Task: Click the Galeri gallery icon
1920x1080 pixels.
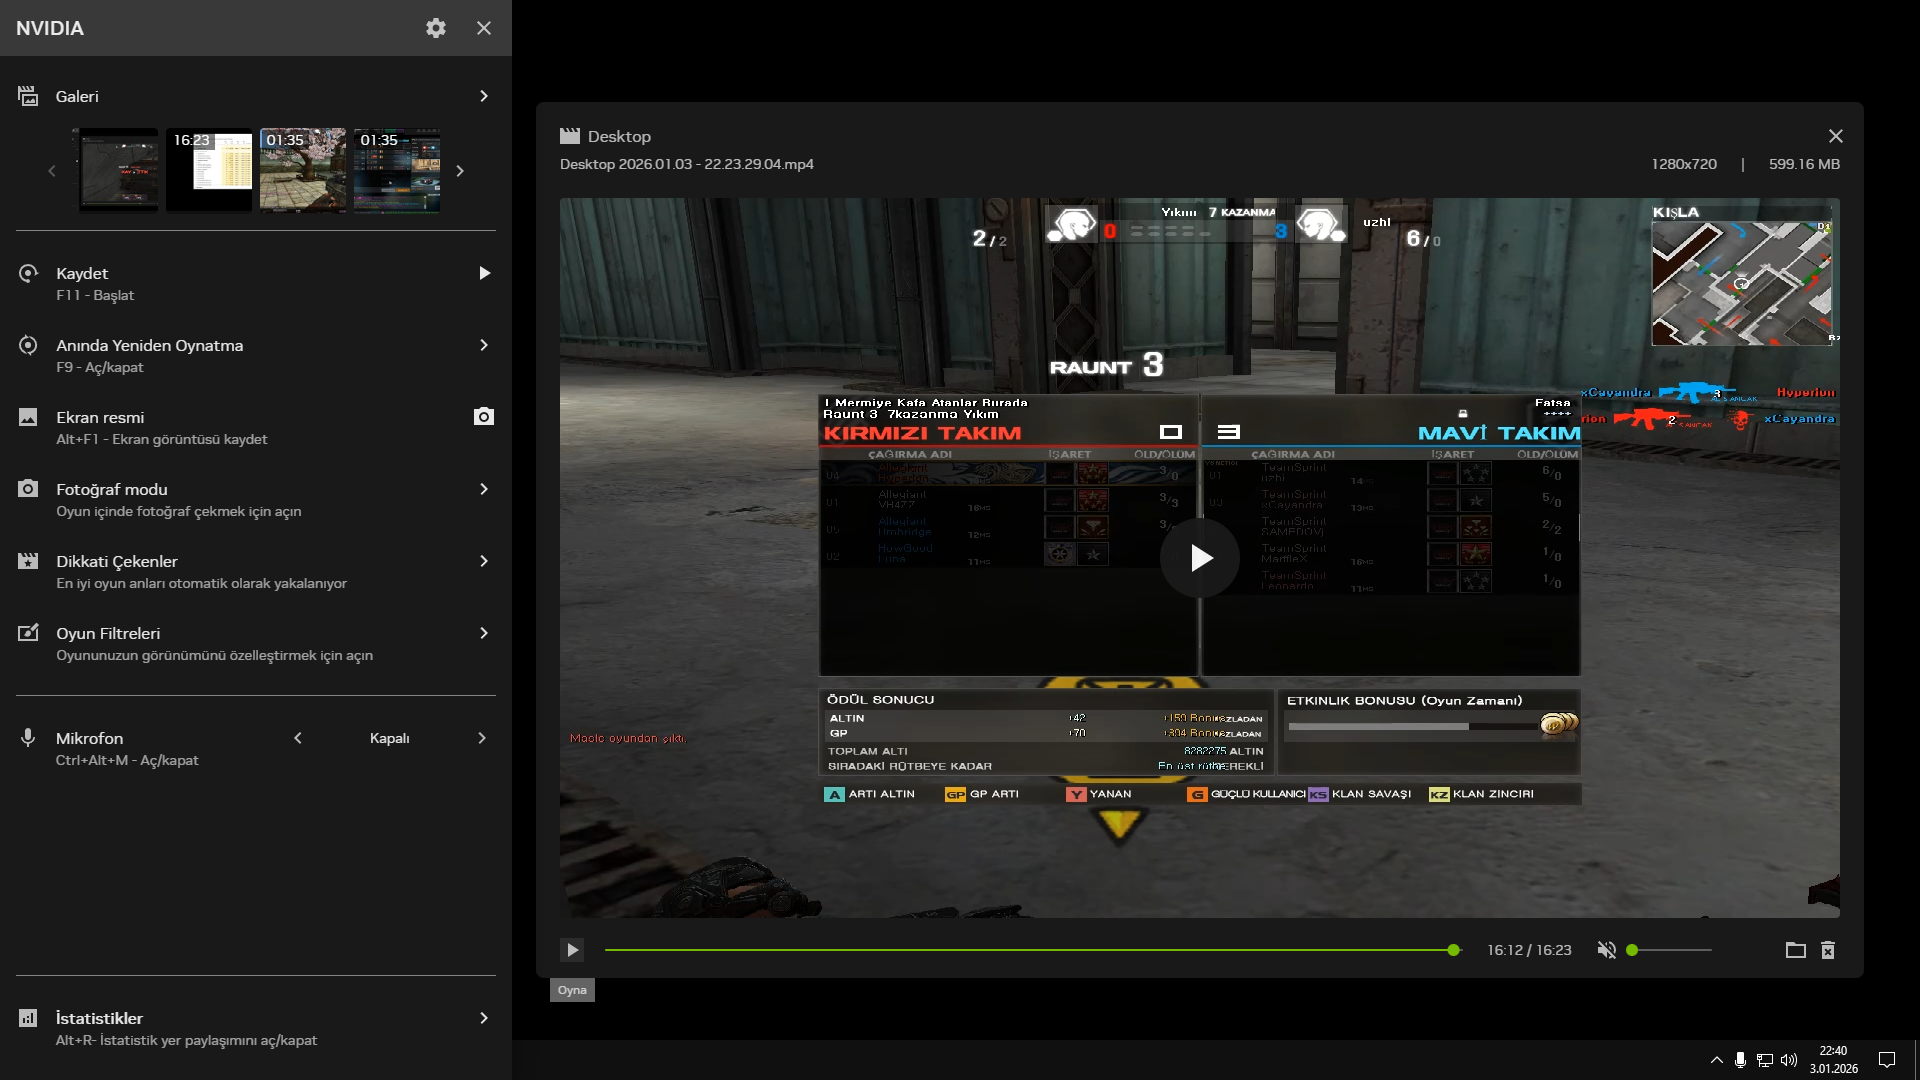Action: click(28, 96)
